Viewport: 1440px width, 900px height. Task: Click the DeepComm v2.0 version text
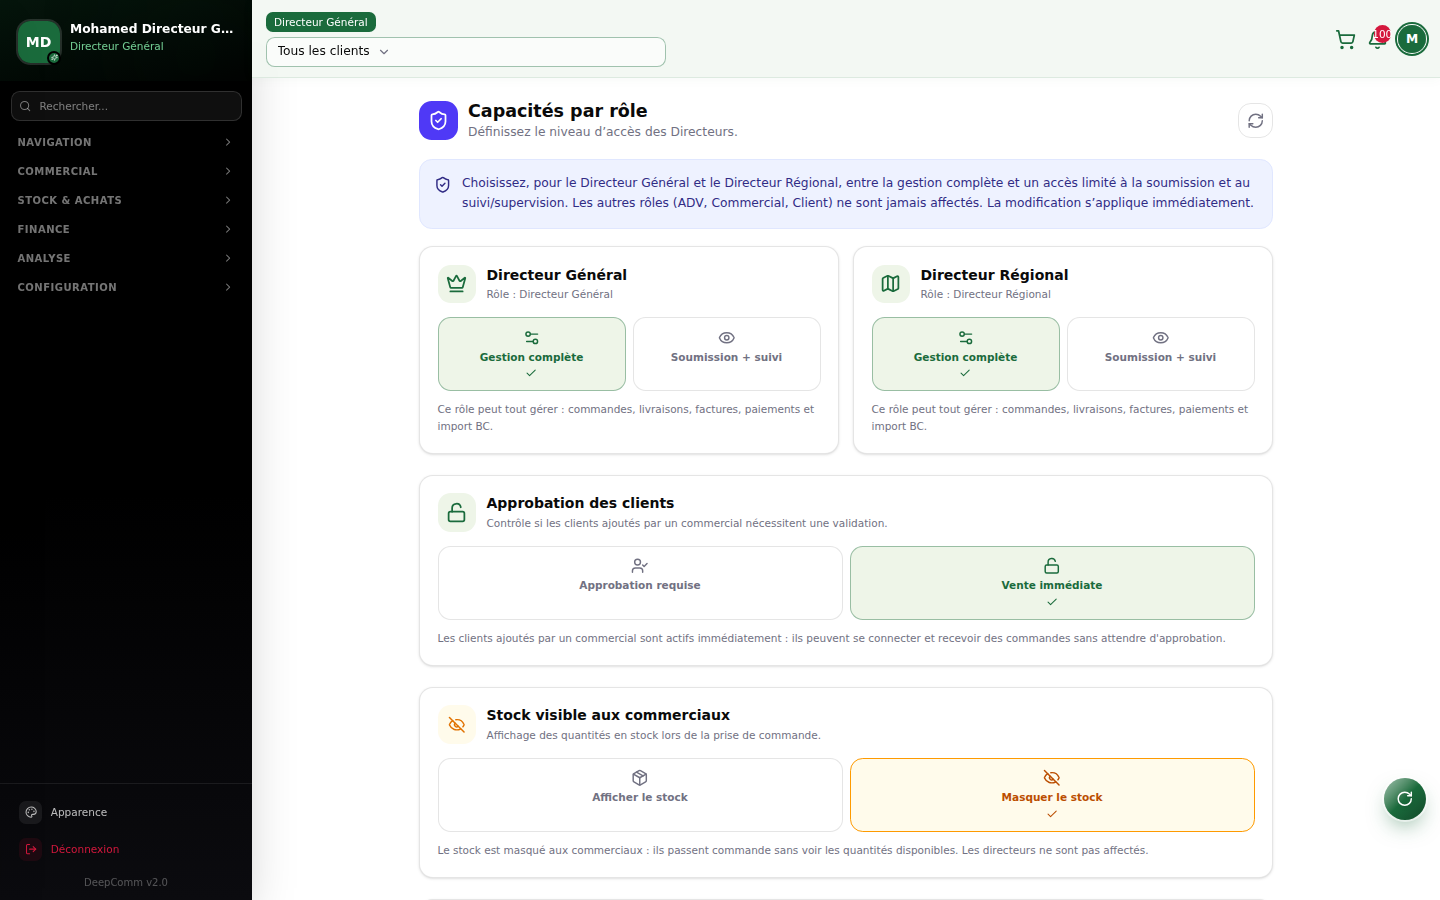(x=126, y=882)
